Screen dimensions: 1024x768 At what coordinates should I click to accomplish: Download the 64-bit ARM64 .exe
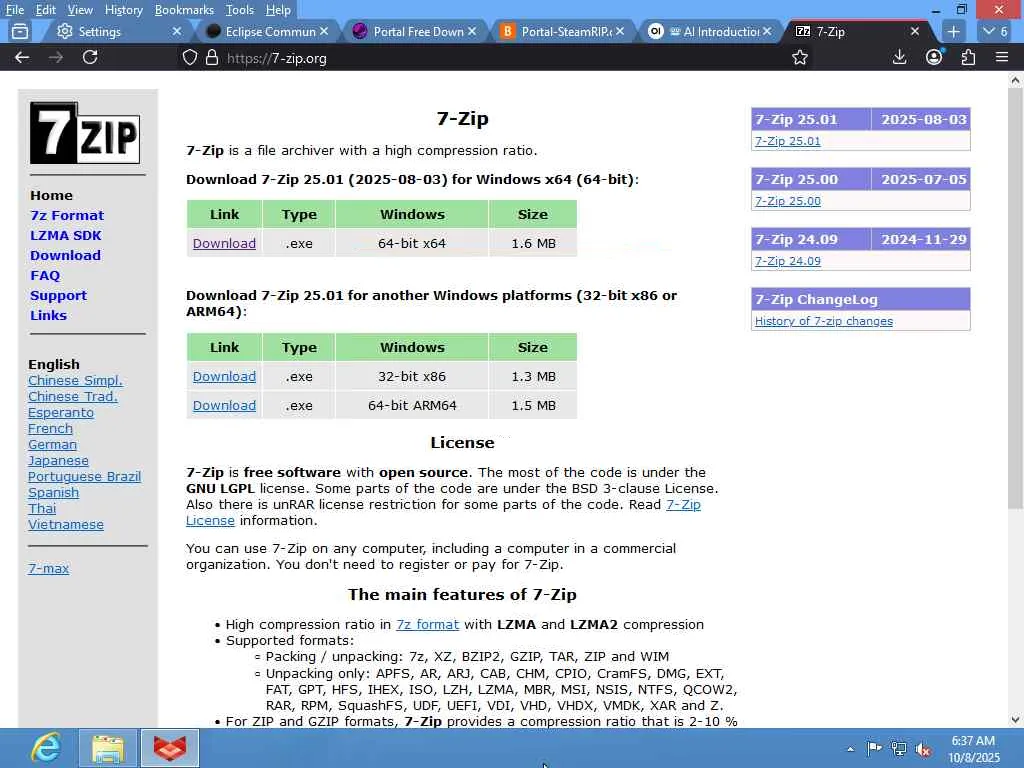(224, 405)
